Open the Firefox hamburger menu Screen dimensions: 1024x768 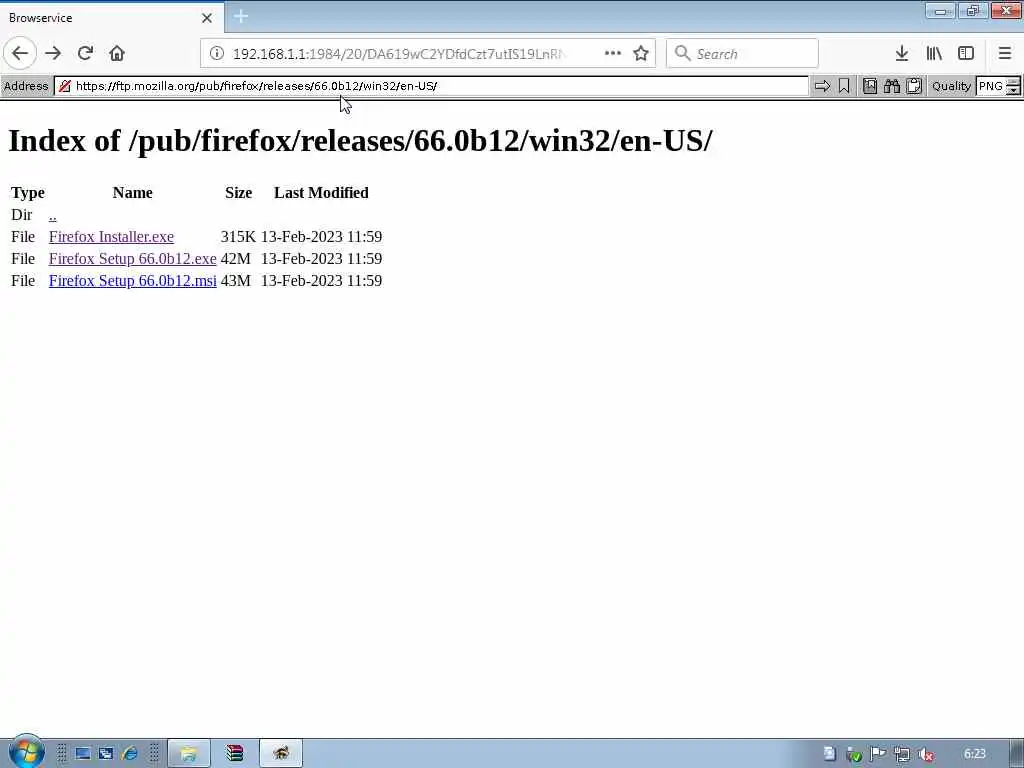click(1004, 54)
